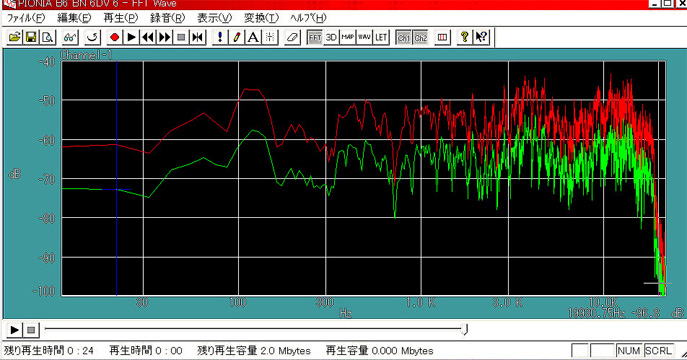Open the 表示(V) menu
The width and height of the screenshot is (687, 360).
[x=214, y=18]
